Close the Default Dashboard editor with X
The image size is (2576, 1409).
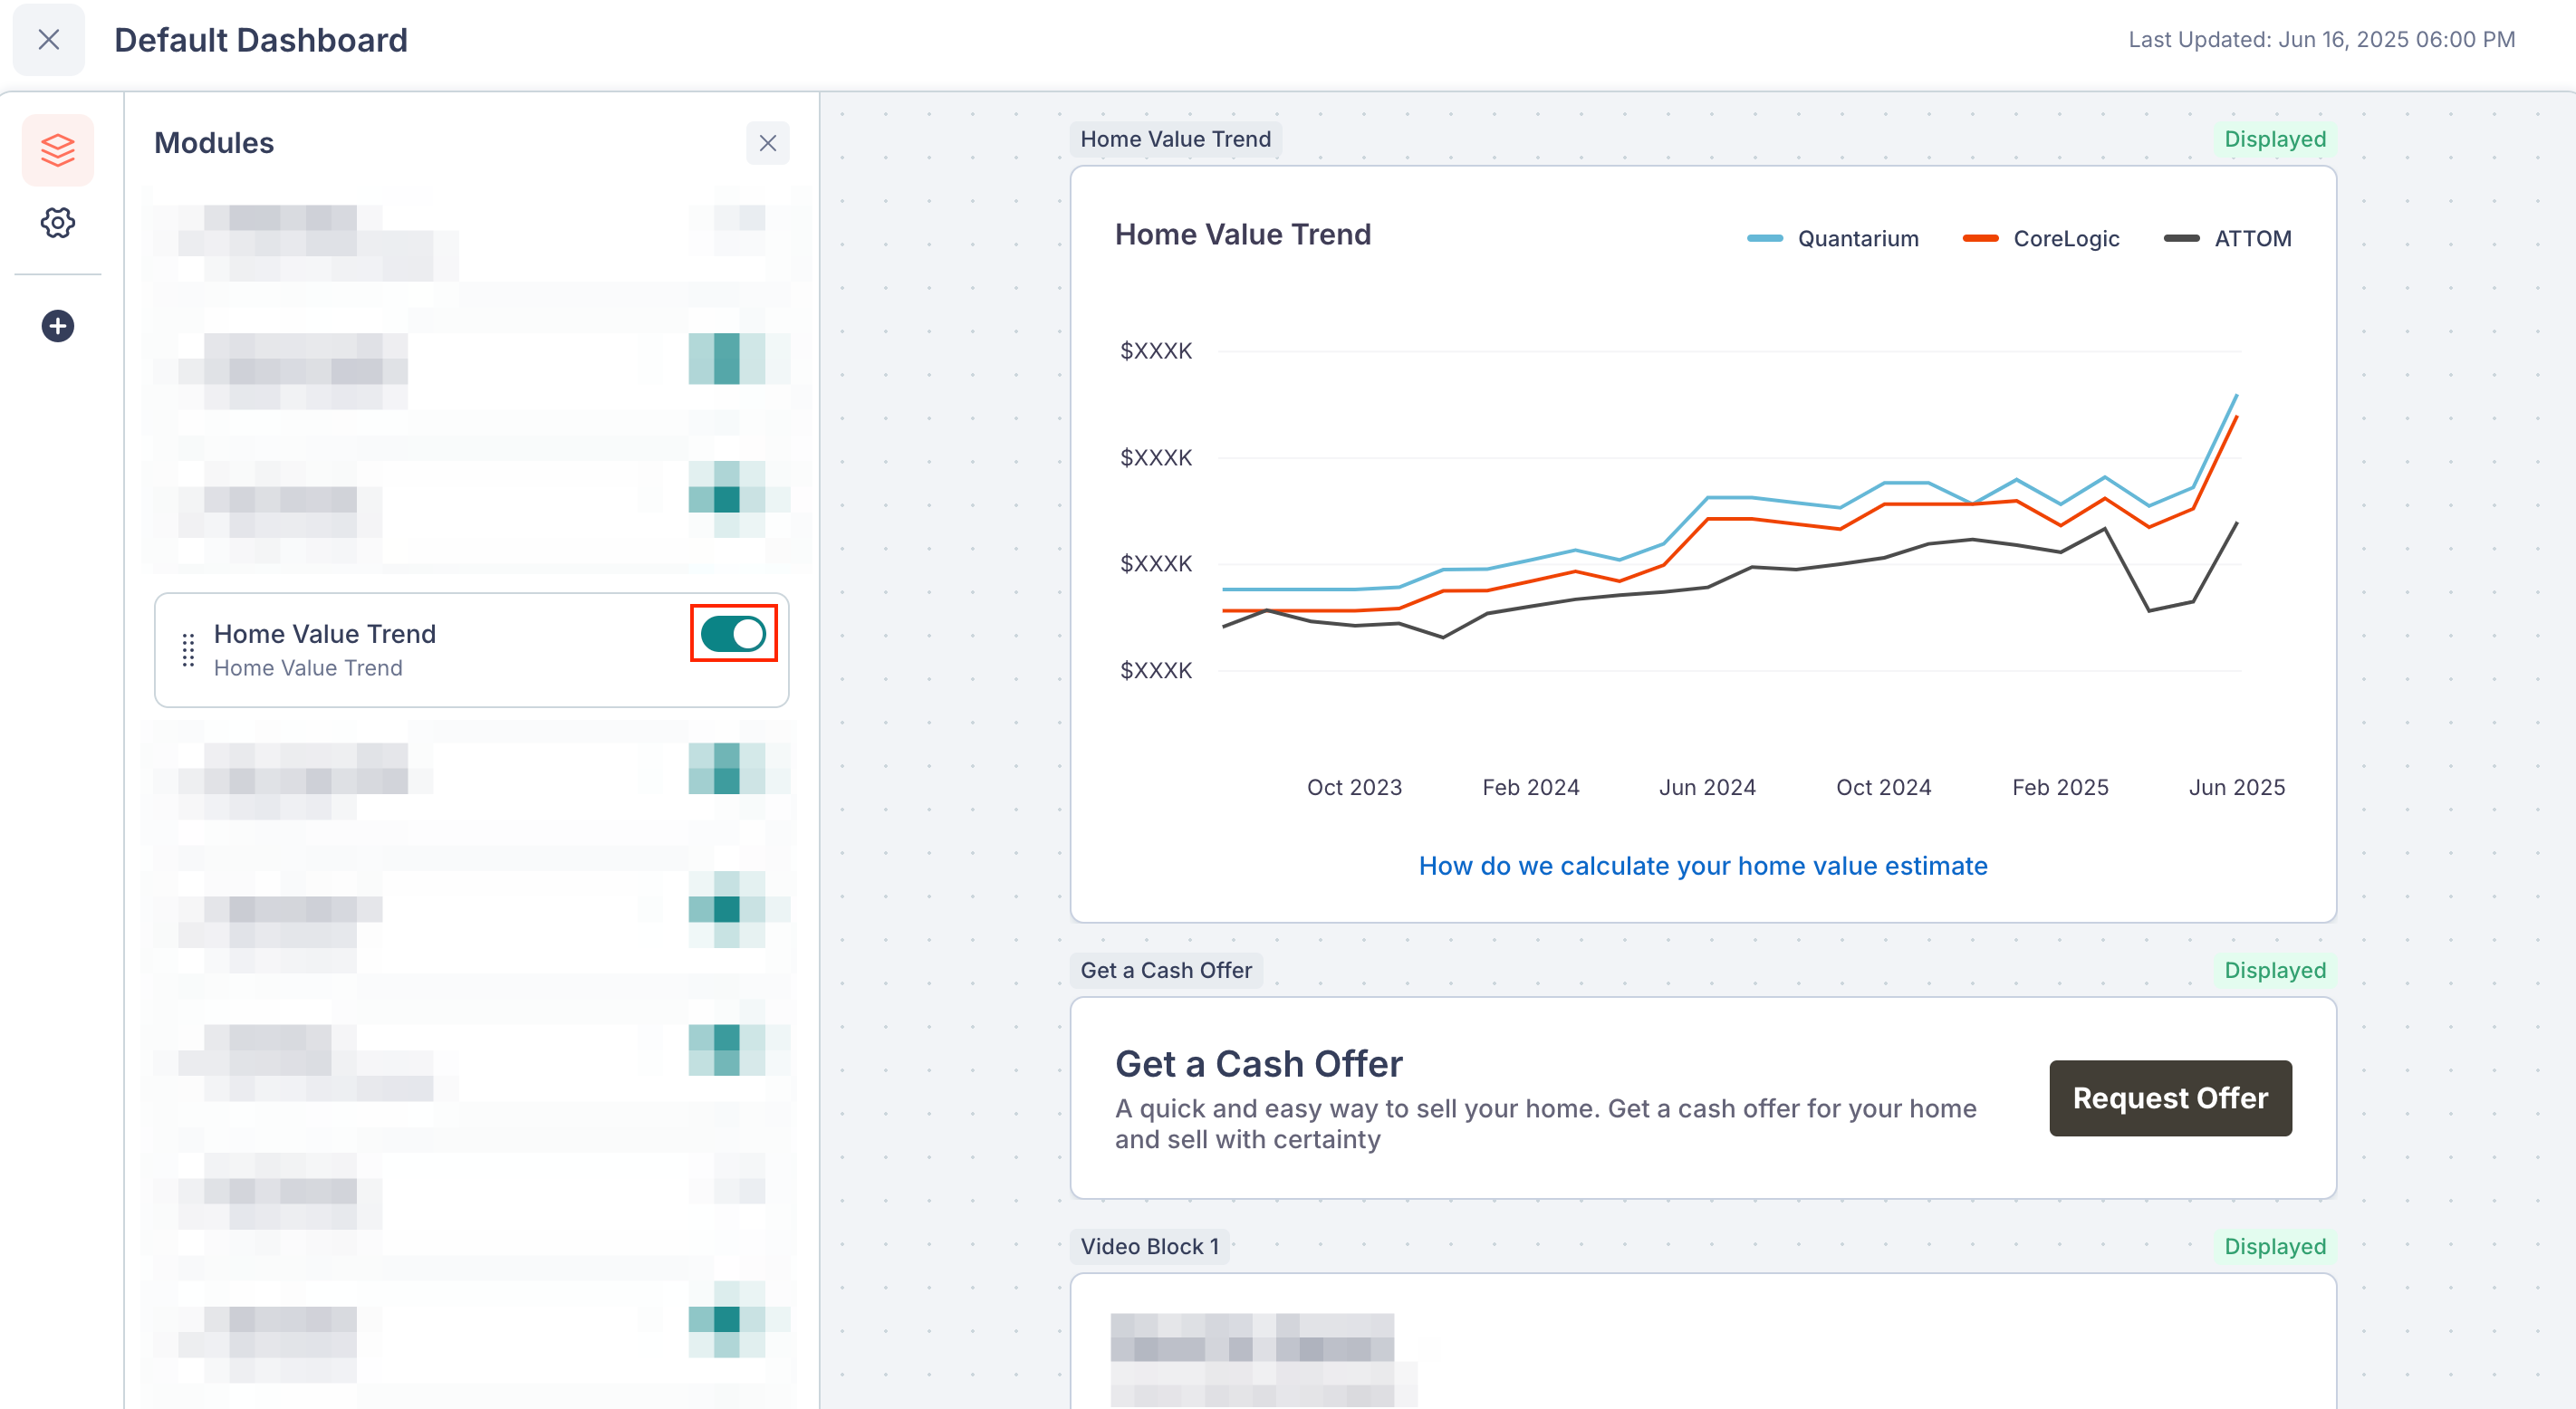49,40
